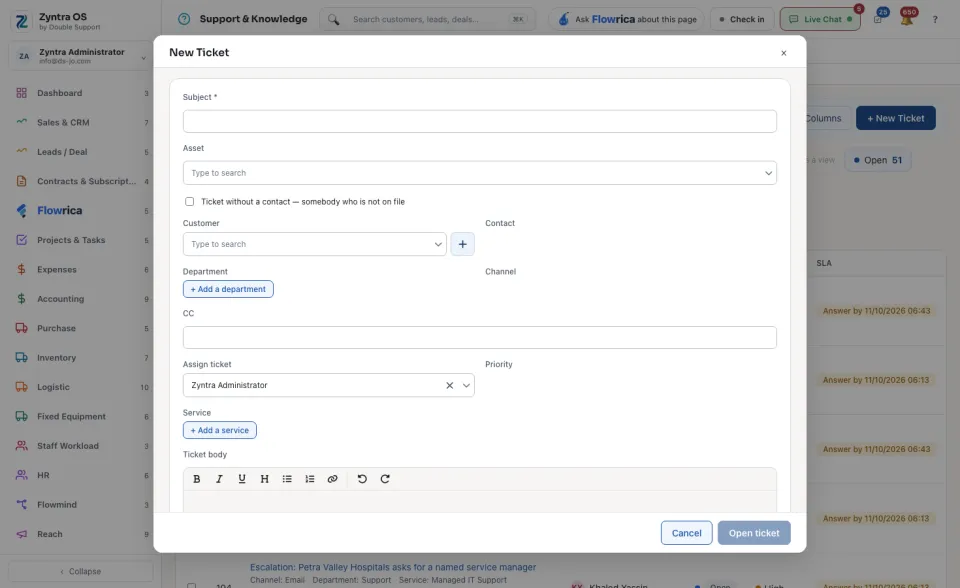Open the question mark help at top right
960x588 pixels.
(935, 20)
